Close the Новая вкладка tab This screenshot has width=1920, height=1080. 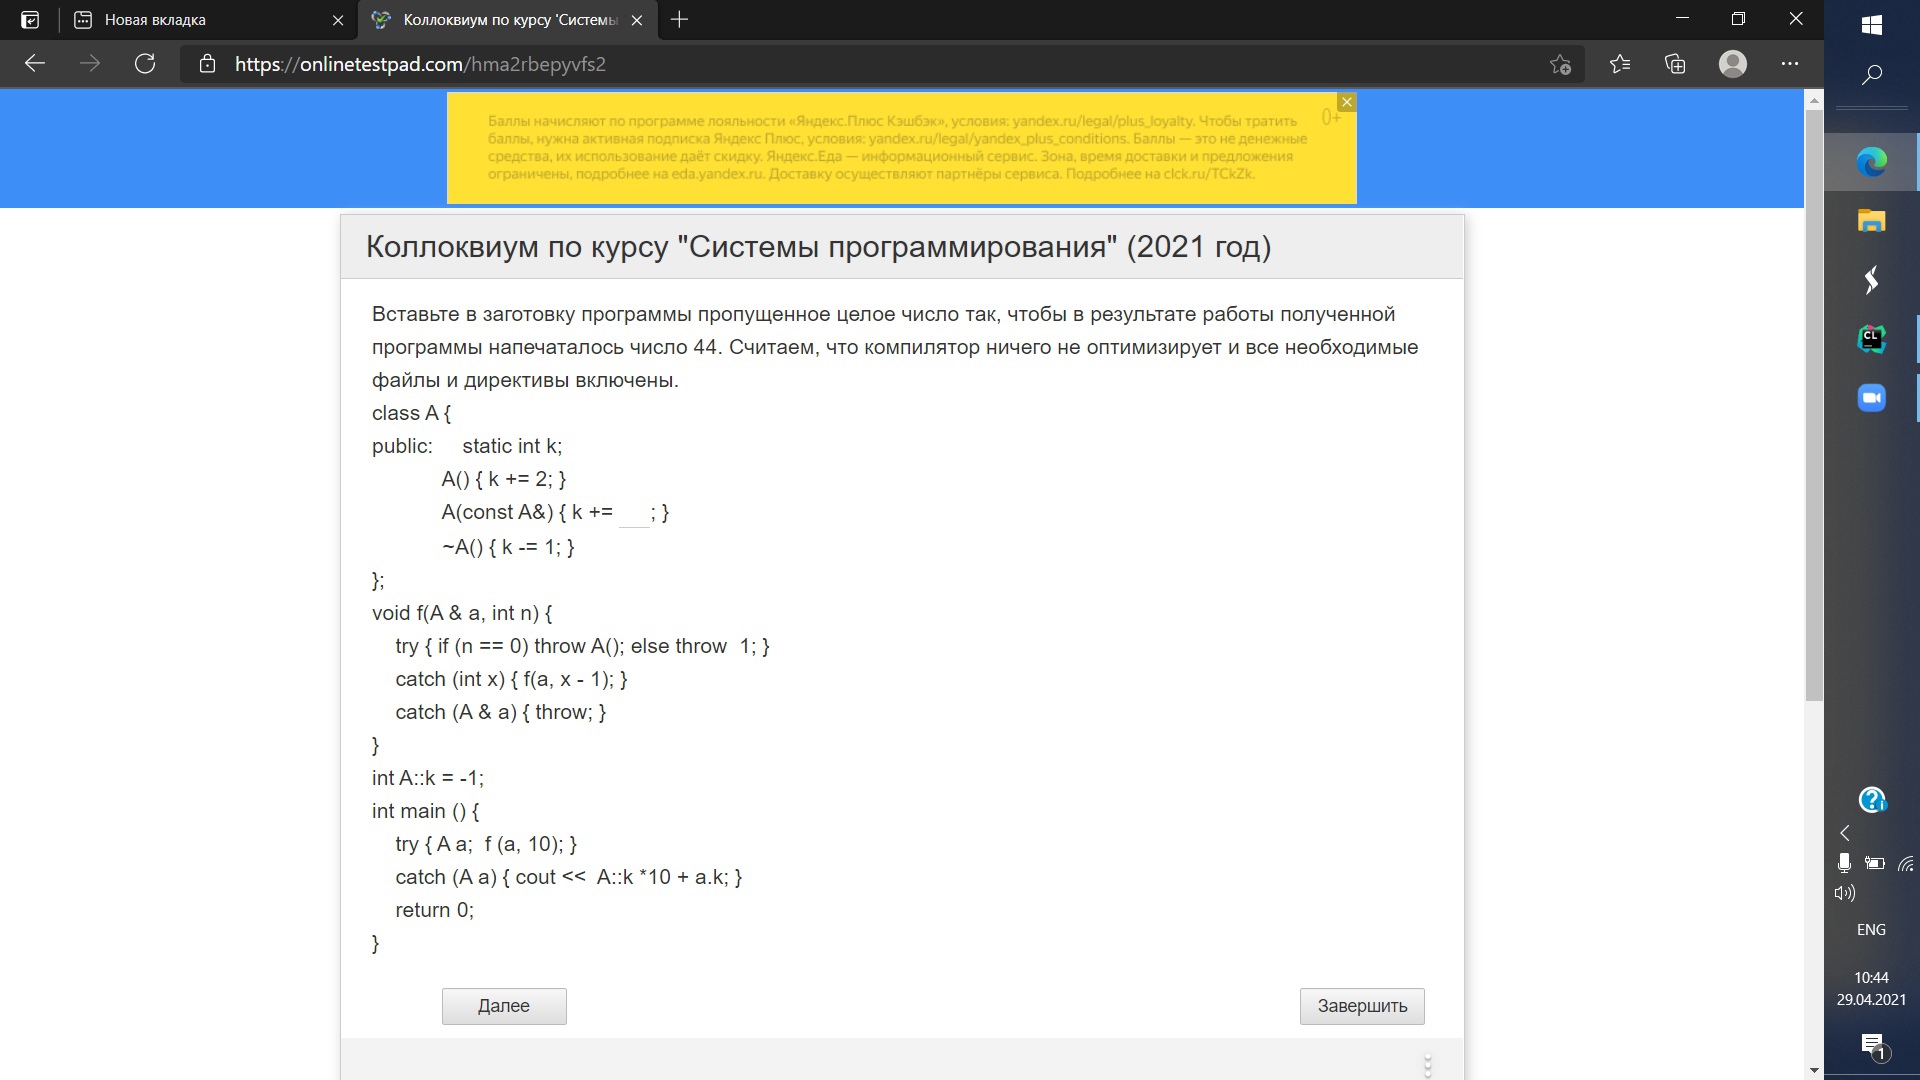click(338, 20)
